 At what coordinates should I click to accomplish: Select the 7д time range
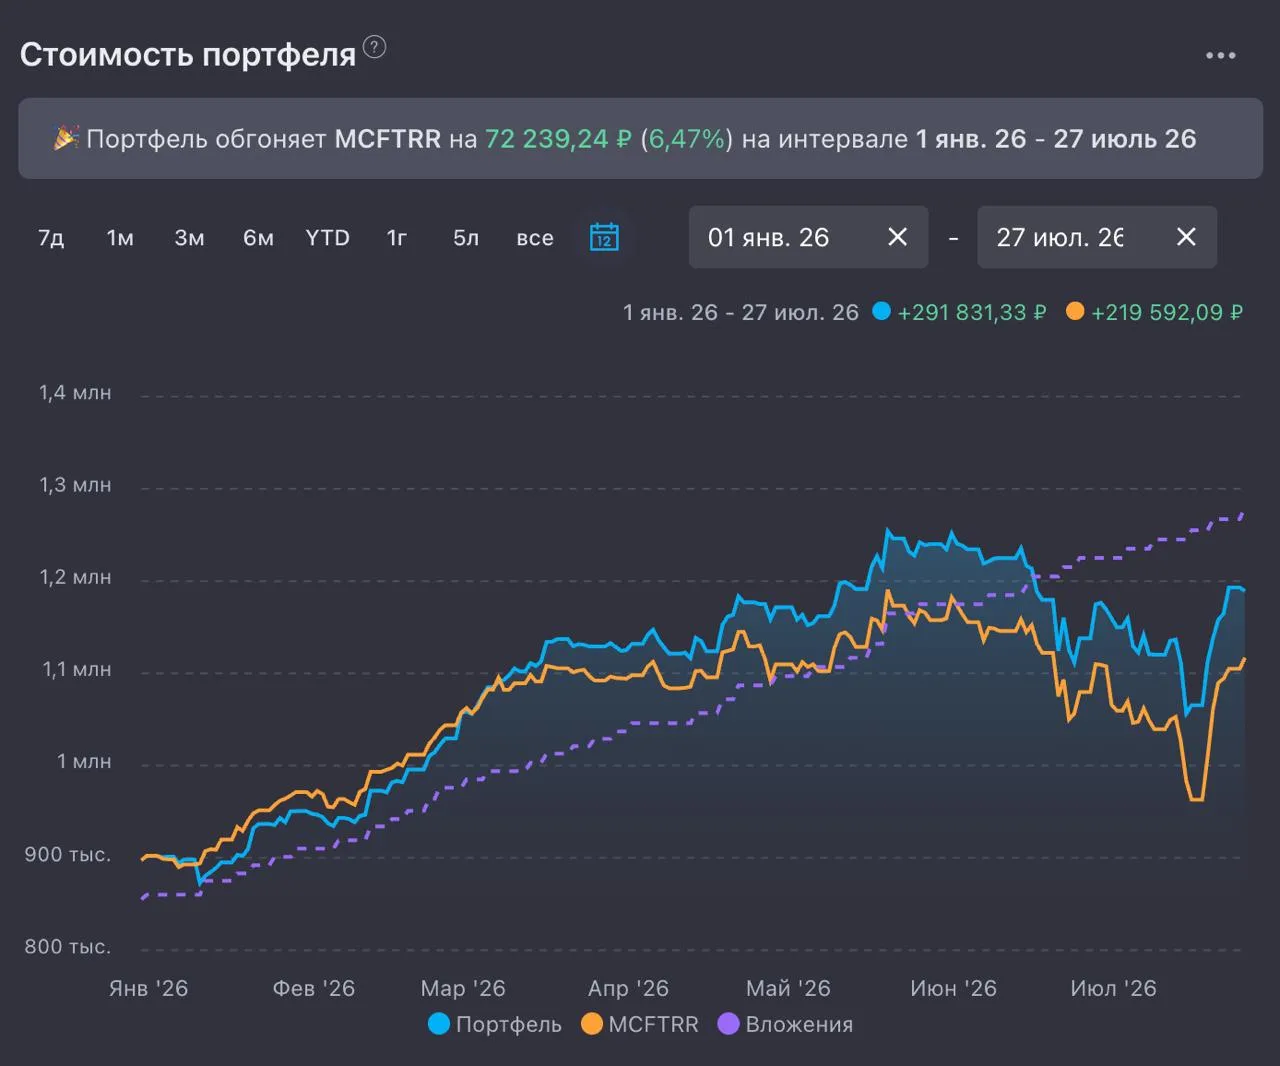[51, 238]
